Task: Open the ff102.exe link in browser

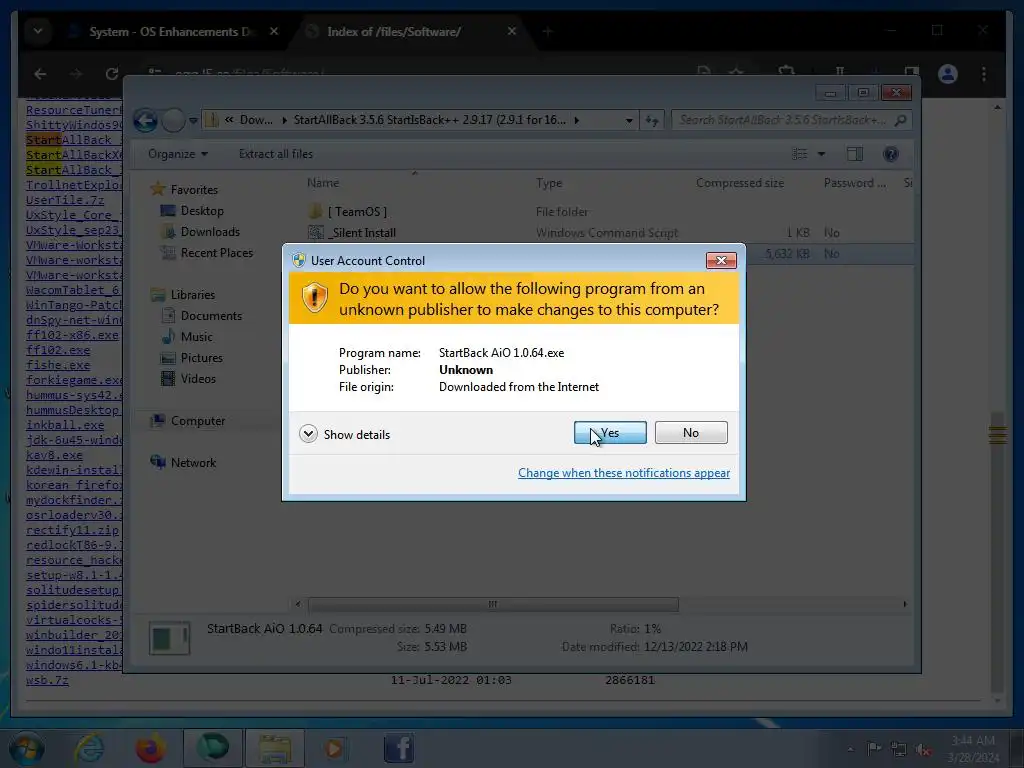Action: tap(58, 350)
